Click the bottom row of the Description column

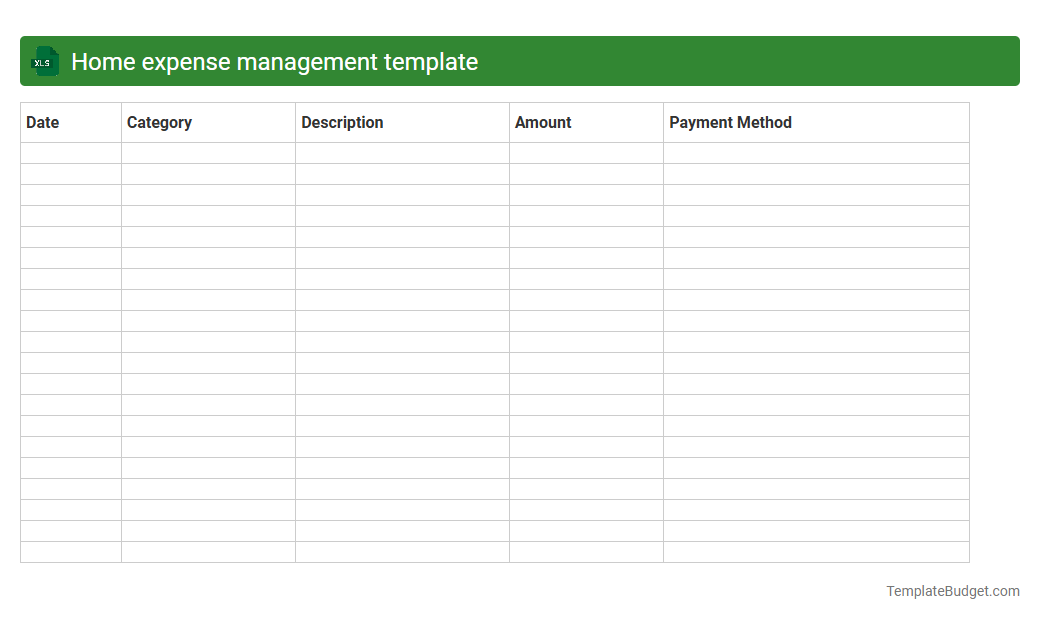tap(401, 551)
